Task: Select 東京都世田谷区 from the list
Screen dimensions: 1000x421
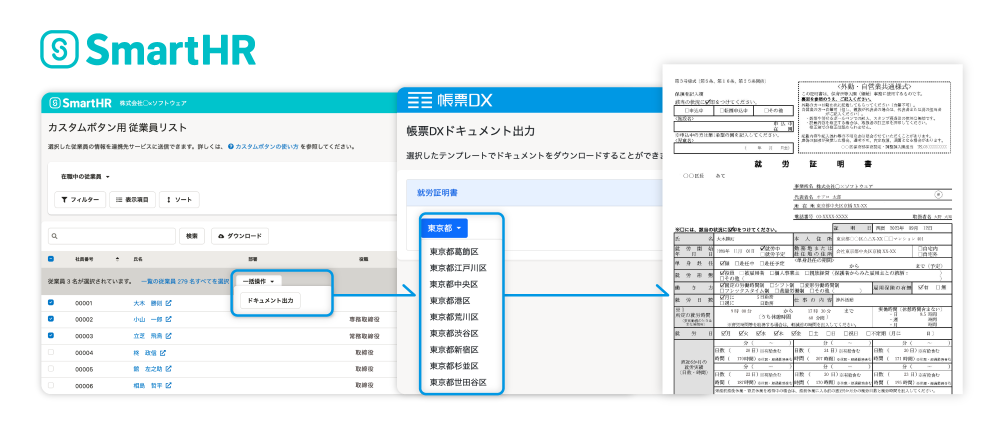Action: (x=458, y=383)
